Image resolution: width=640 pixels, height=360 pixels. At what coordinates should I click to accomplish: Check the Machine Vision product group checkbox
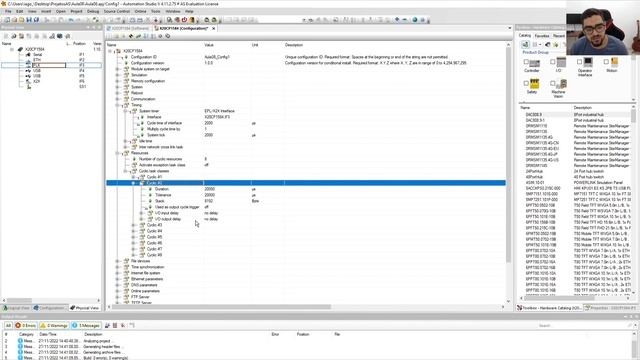[553, 83]
